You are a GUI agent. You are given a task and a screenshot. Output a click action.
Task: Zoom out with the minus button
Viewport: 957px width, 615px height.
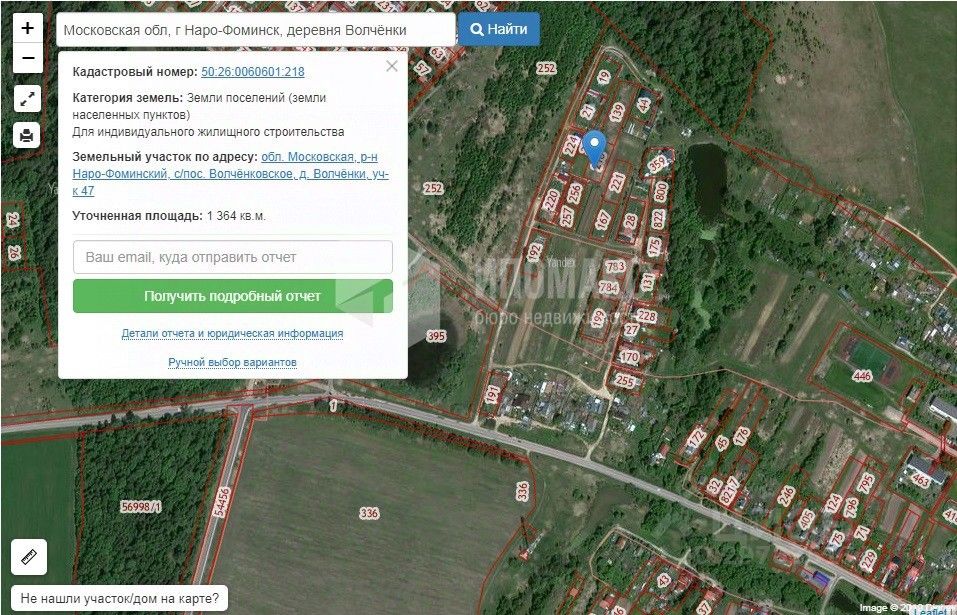28,58
